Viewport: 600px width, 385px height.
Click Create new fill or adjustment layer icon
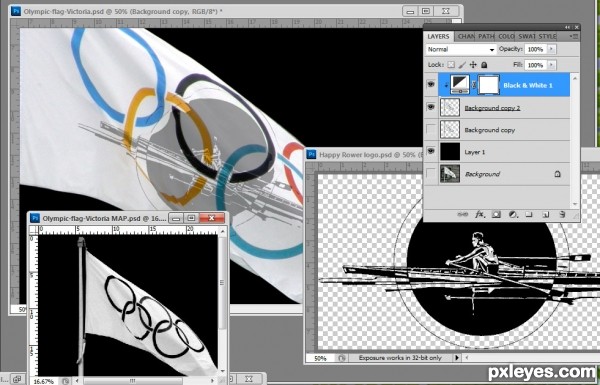(x=513, y=215)
